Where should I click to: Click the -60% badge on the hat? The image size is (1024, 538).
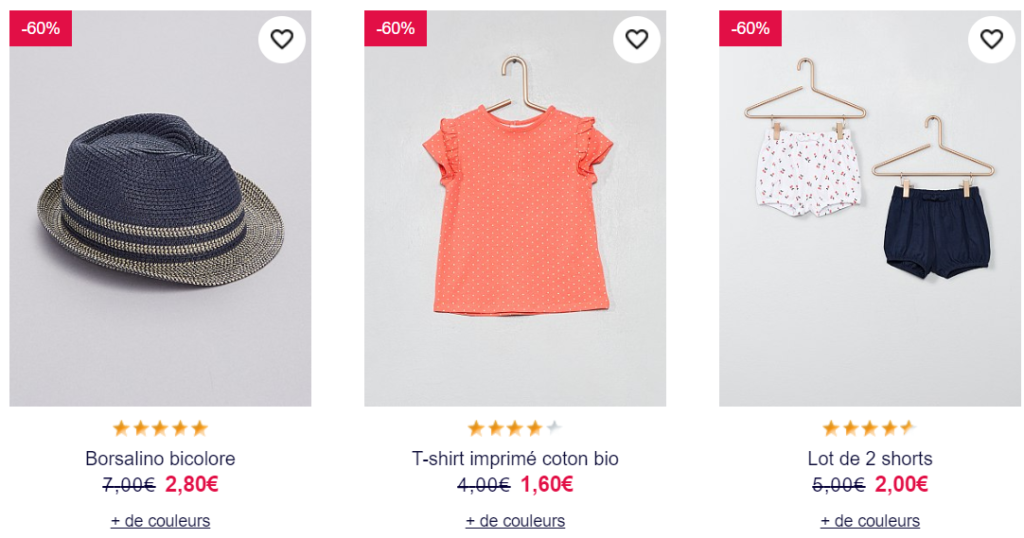tap(41, 28)
